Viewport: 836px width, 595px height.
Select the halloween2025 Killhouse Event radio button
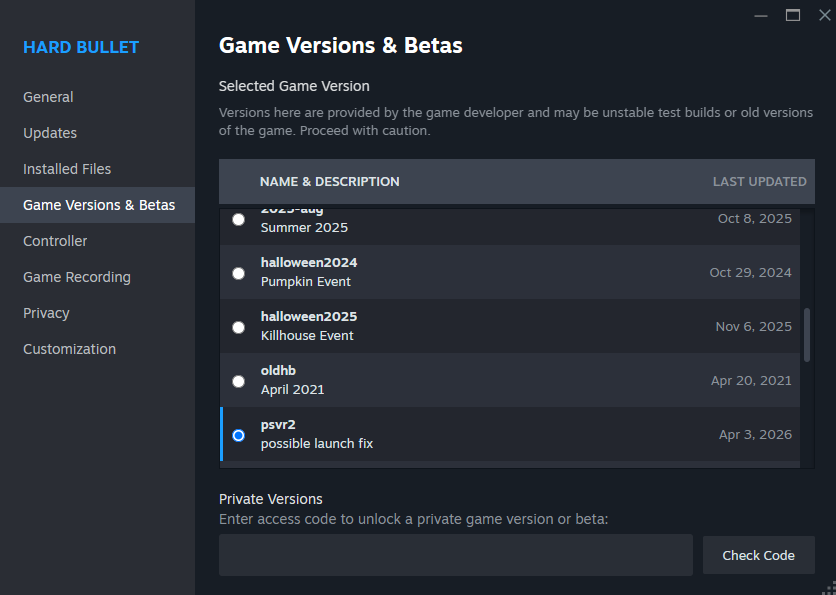(x=238, y=327)
